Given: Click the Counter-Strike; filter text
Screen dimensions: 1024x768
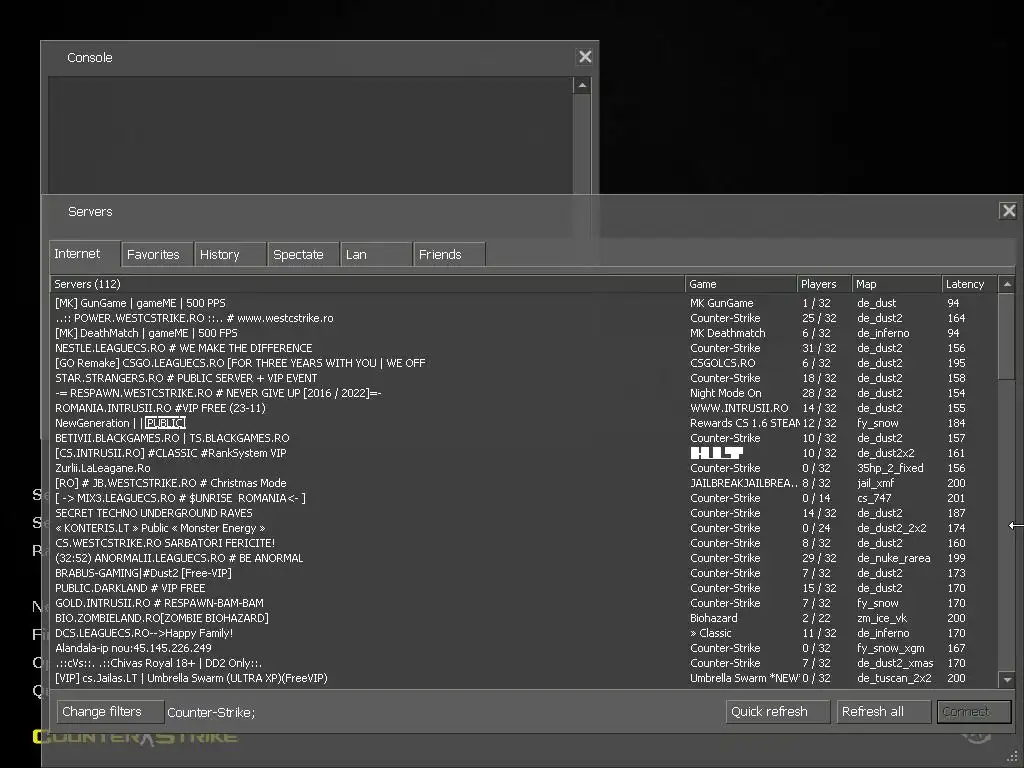Looking at the screenshot, I should coord(211,712).
